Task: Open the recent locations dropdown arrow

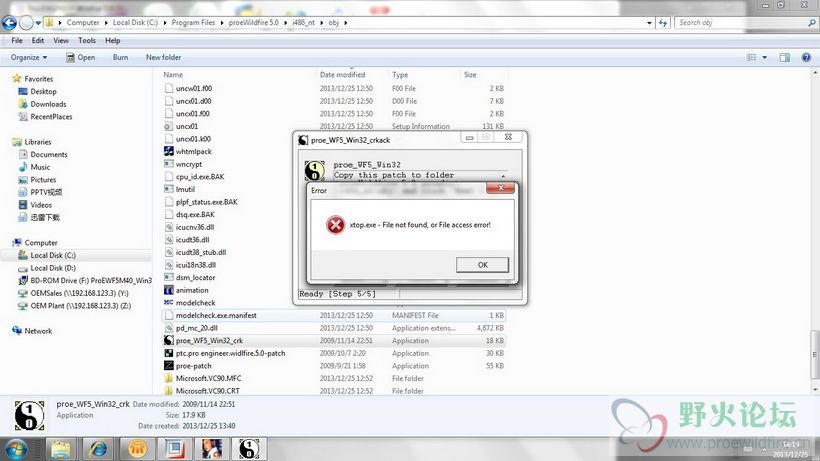Action: coord(38,23)
